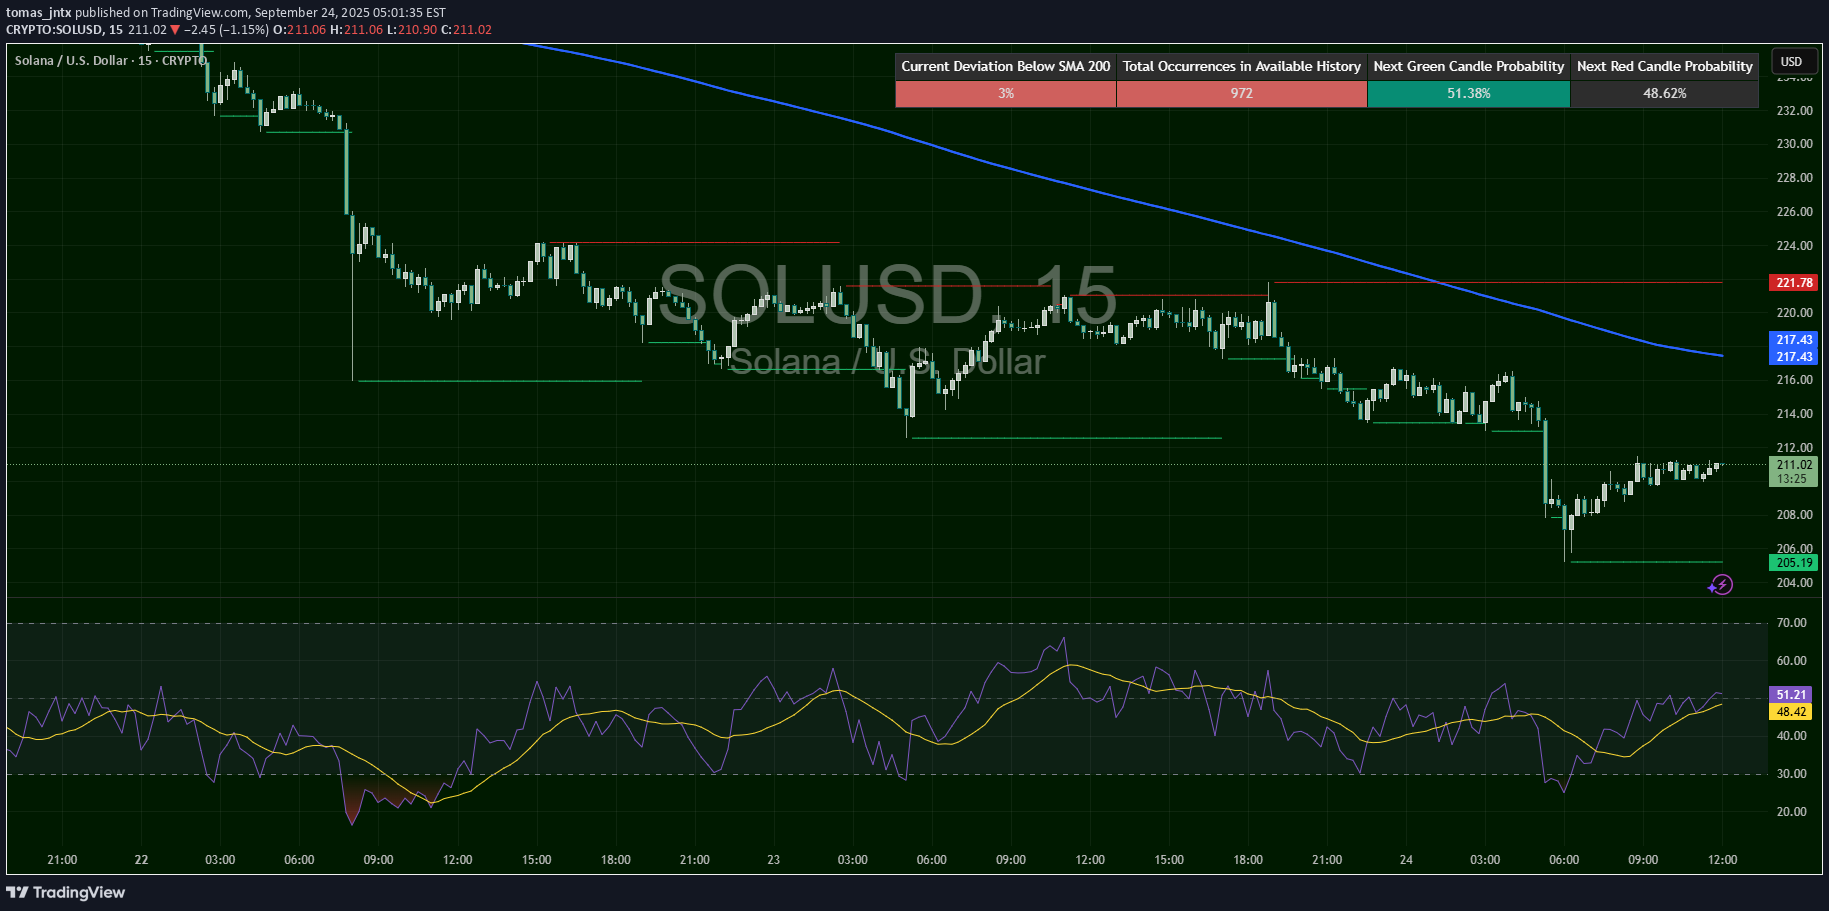Click the date label 22 on time axis
Image resolution: width=1829 pixels, height=911 pixels.
141,860
